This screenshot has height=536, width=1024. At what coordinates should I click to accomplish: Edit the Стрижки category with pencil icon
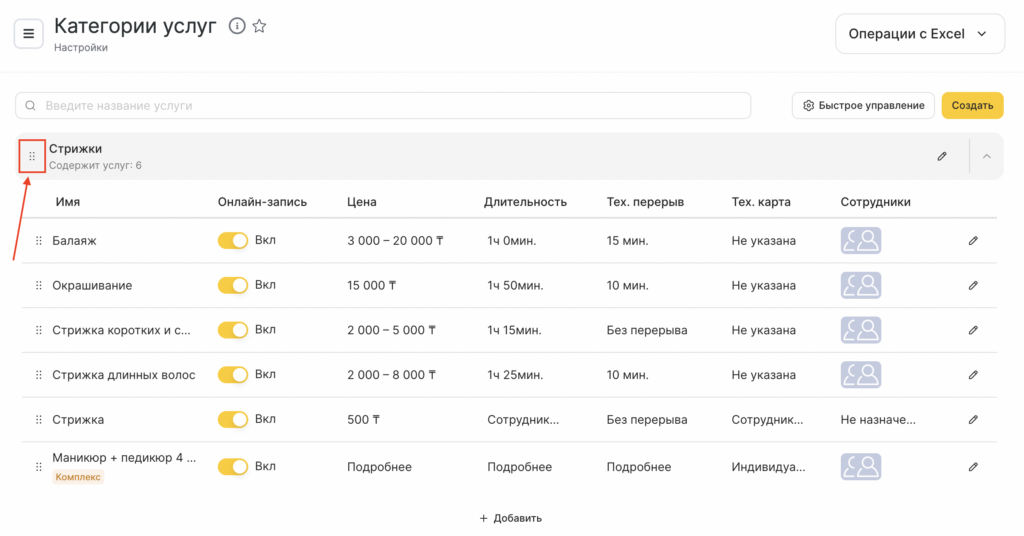(x=942, y=157)
